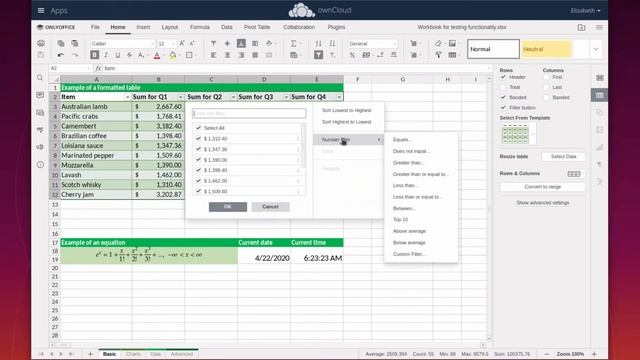Viewport: 640px width, 360px height.
Task: Choose Sort Lowest to Highest
Action: [347, 110]
